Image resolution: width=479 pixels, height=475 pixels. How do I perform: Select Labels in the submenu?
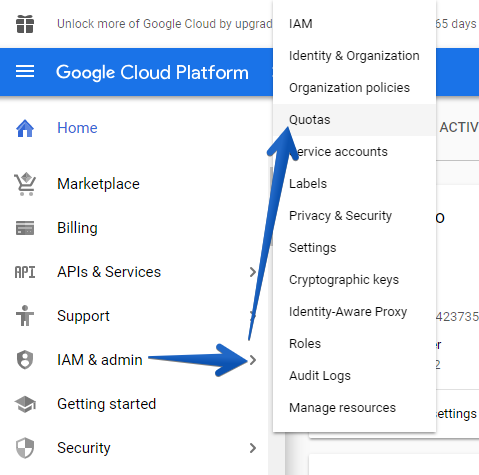coord(354,184)
